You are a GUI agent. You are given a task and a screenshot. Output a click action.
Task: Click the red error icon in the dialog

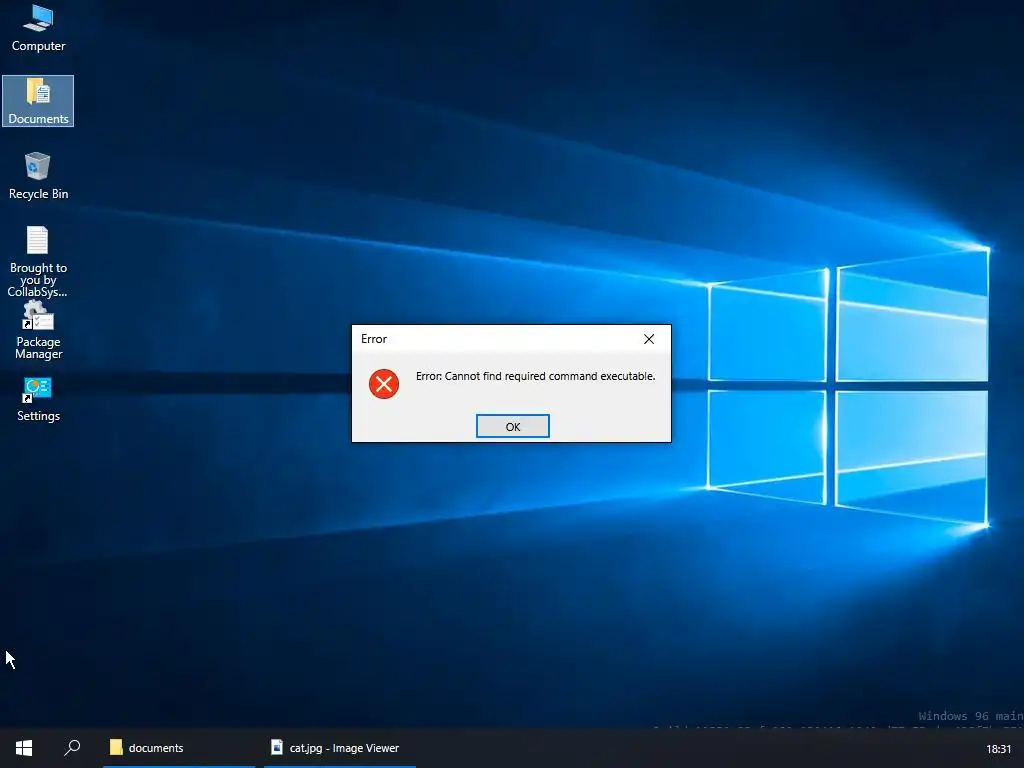[384, 384]
